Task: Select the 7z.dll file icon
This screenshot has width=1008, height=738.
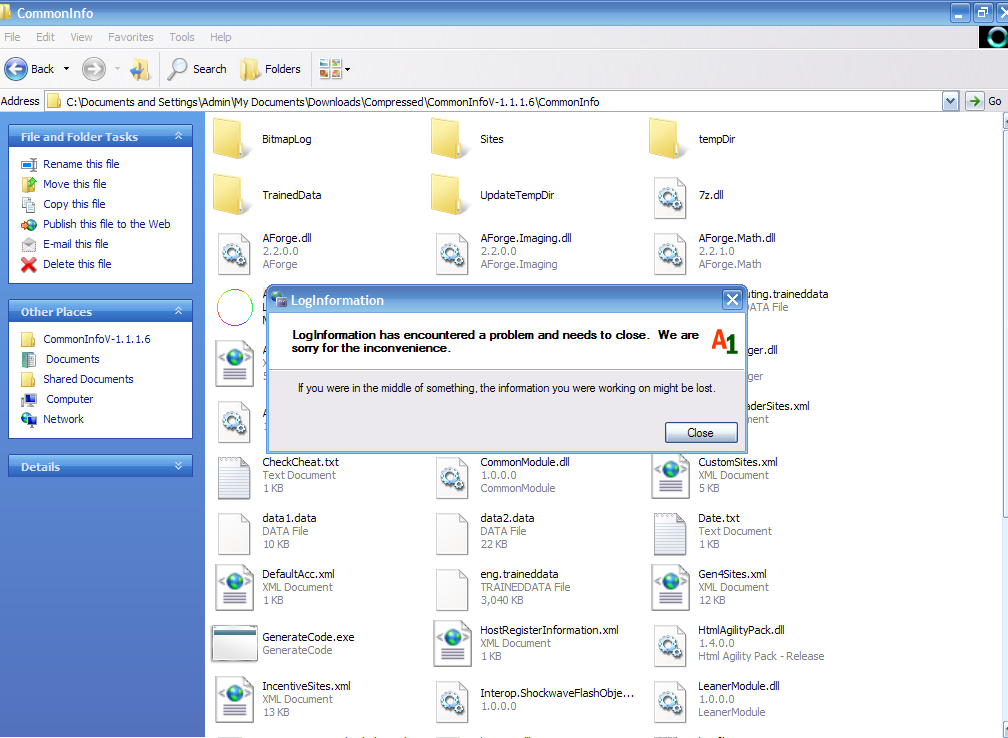Action: click(x=670, y=196)
